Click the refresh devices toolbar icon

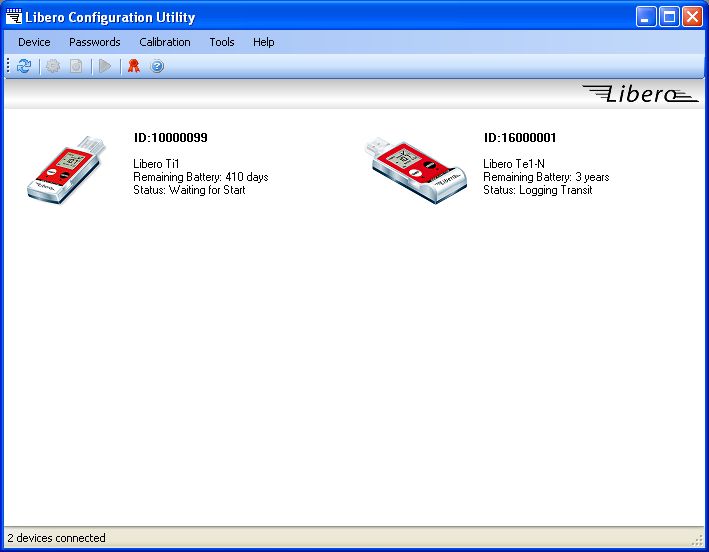pyautogui.click(x=24, y=66)
